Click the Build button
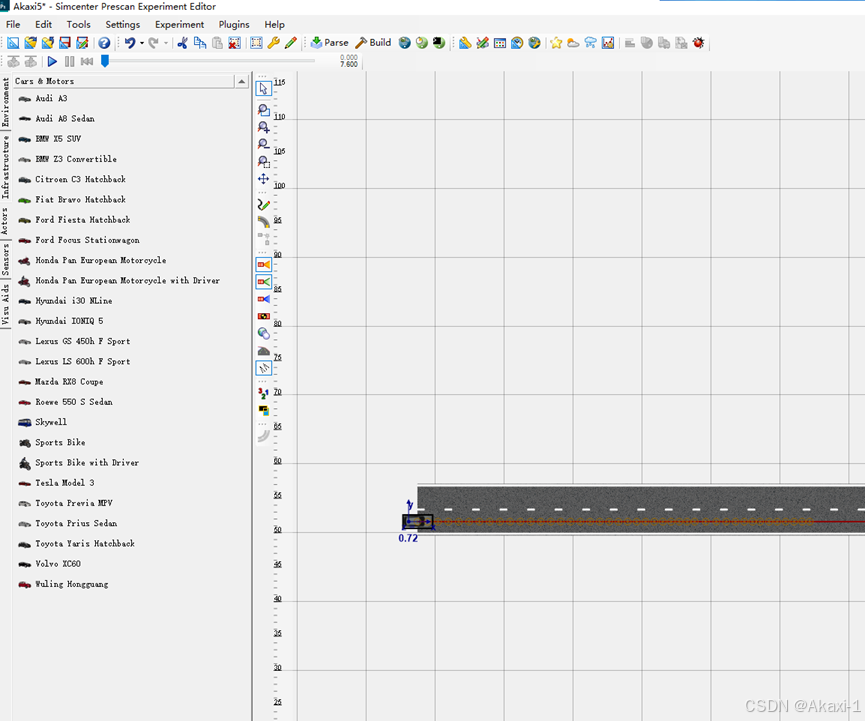 click(373, 42)
